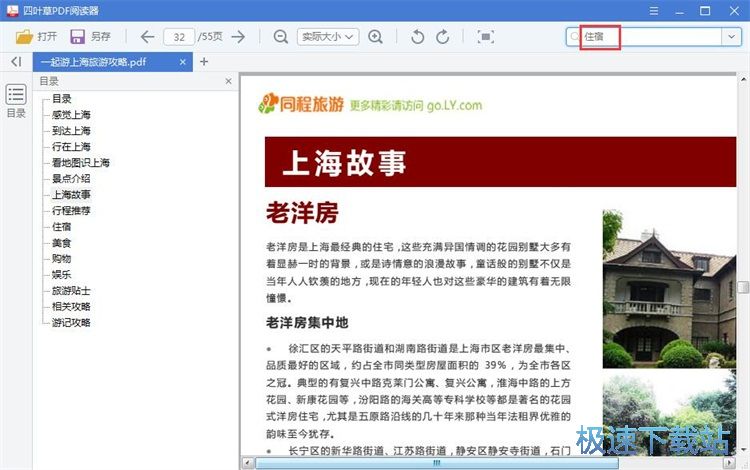Viewport: 750px width, 470px height.
Task: Click horizontal scrollbar left arrow
Action: tap(248, 463)
